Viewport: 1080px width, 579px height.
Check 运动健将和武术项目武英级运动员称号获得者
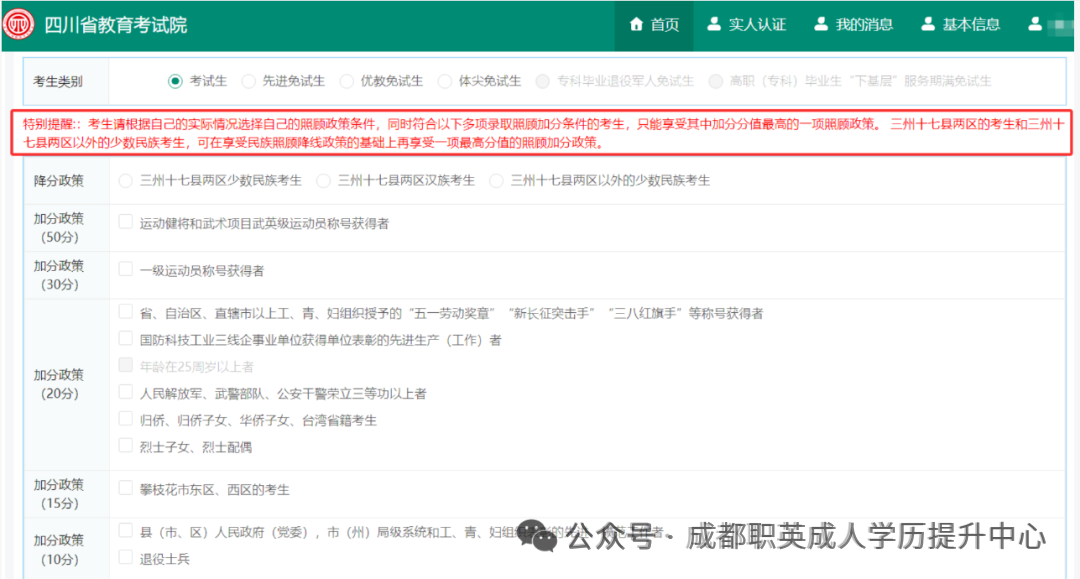pos(125,222)
